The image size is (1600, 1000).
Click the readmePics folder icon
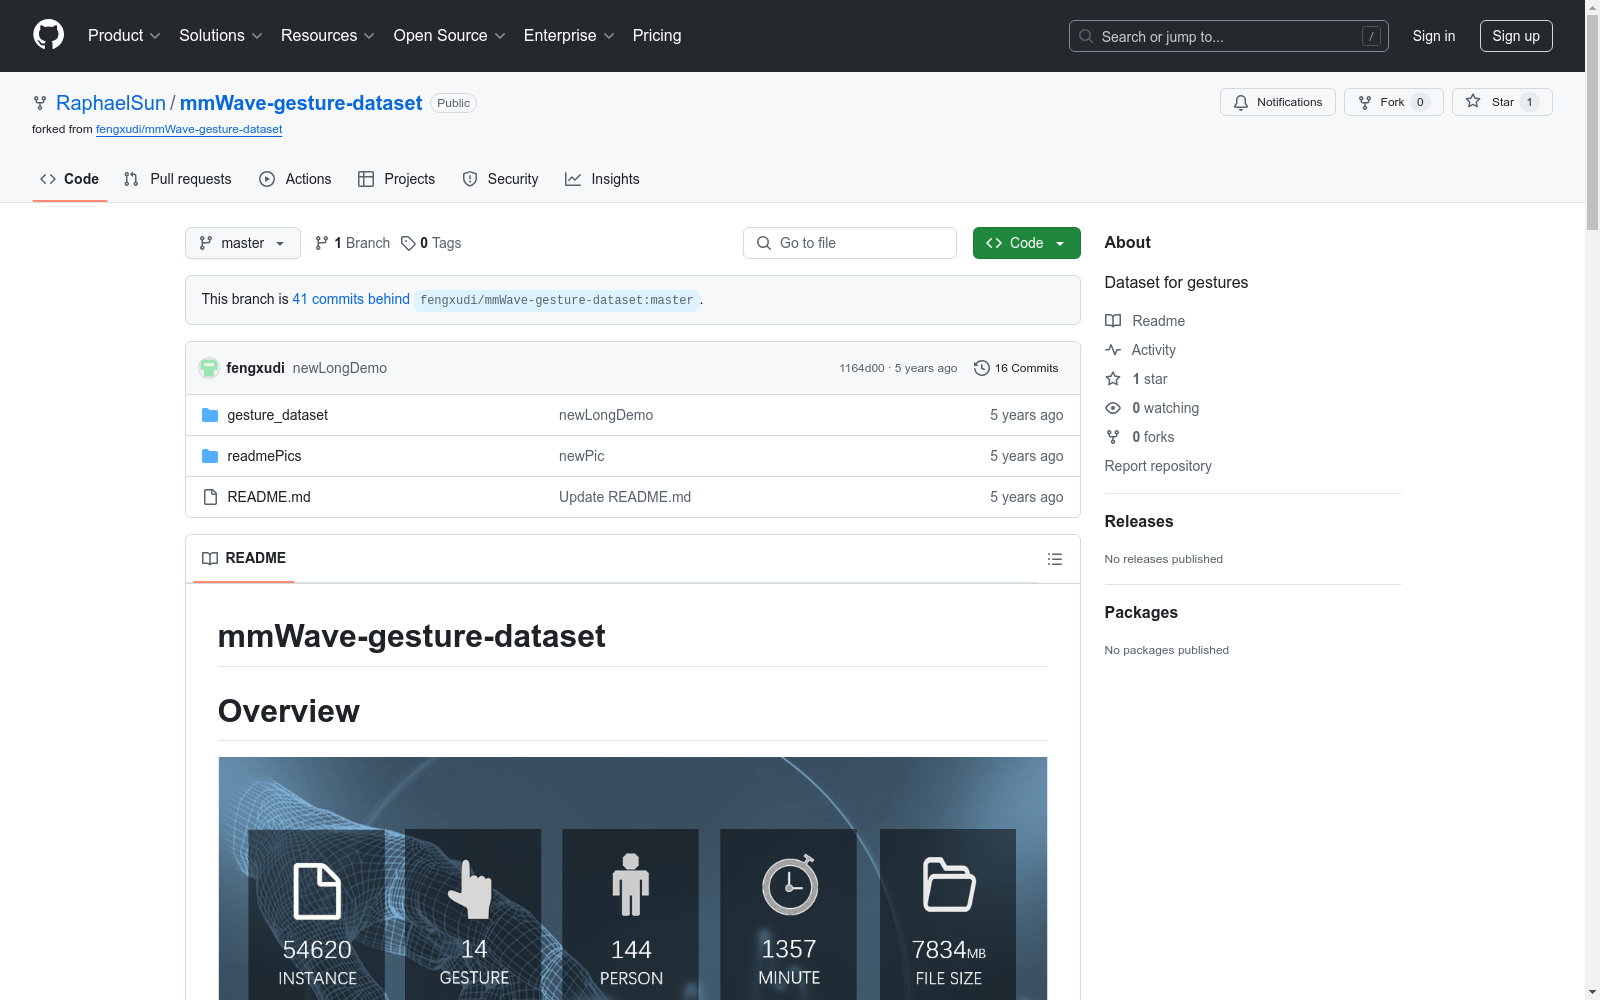(210, 456)
